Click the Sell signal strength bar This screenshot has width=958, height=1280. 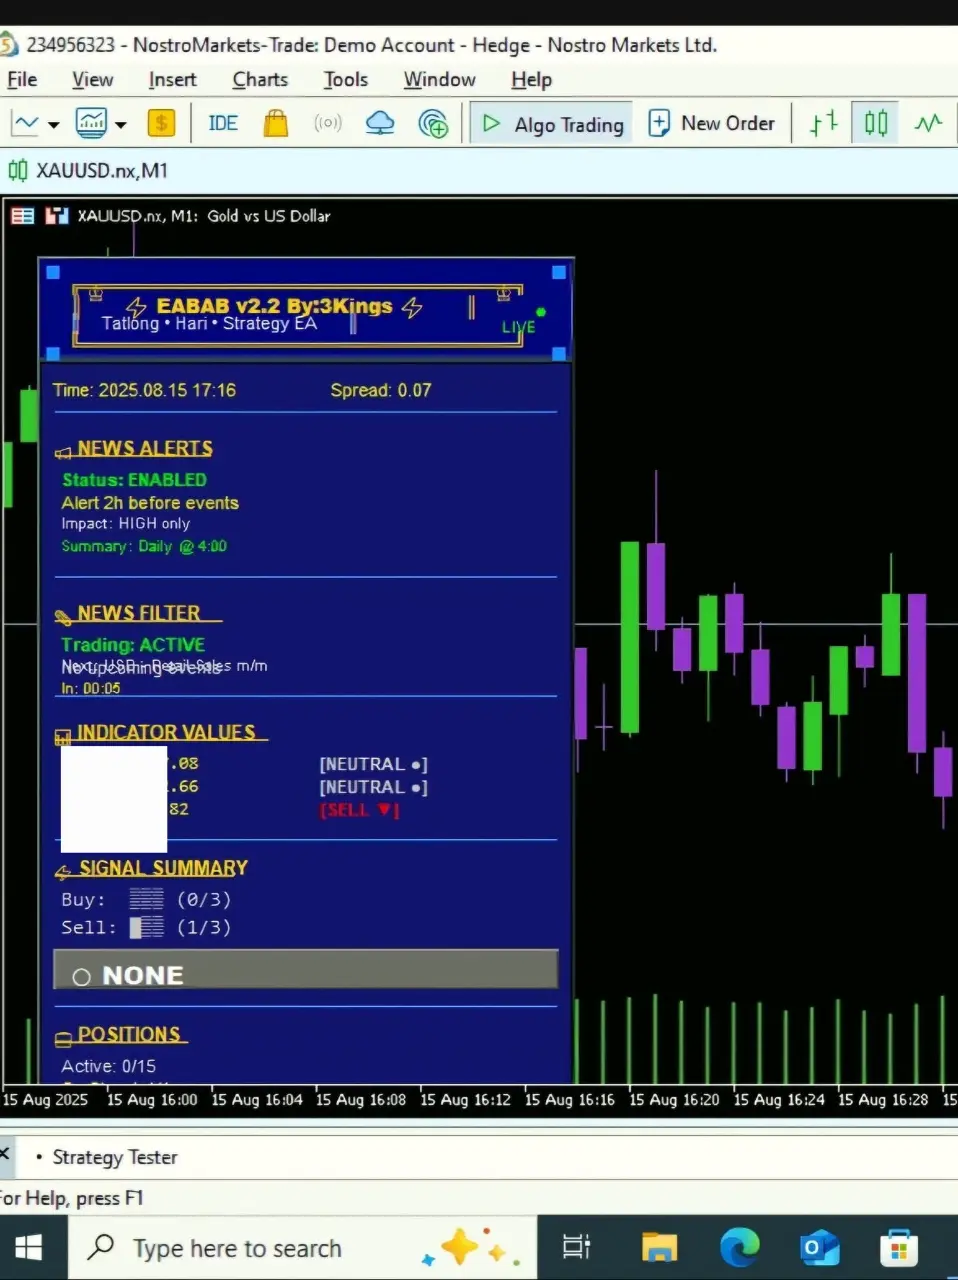[146, 927]
